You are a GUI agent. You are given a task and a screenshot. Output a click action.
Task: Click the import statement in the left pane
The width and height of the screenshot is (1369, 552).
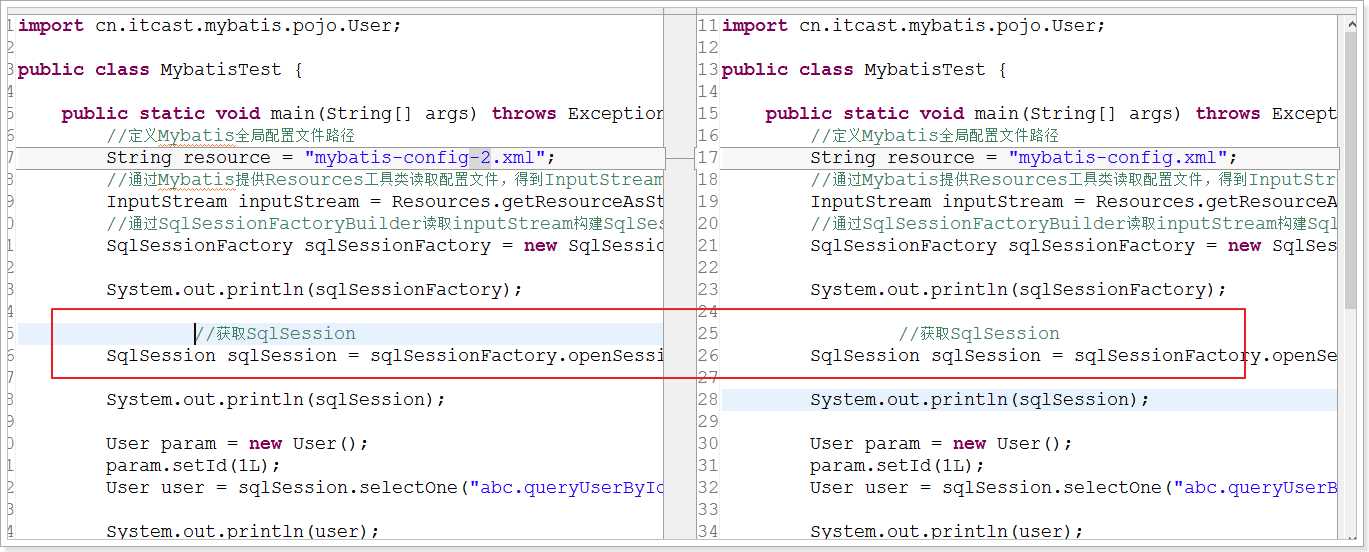coord(210,26)
